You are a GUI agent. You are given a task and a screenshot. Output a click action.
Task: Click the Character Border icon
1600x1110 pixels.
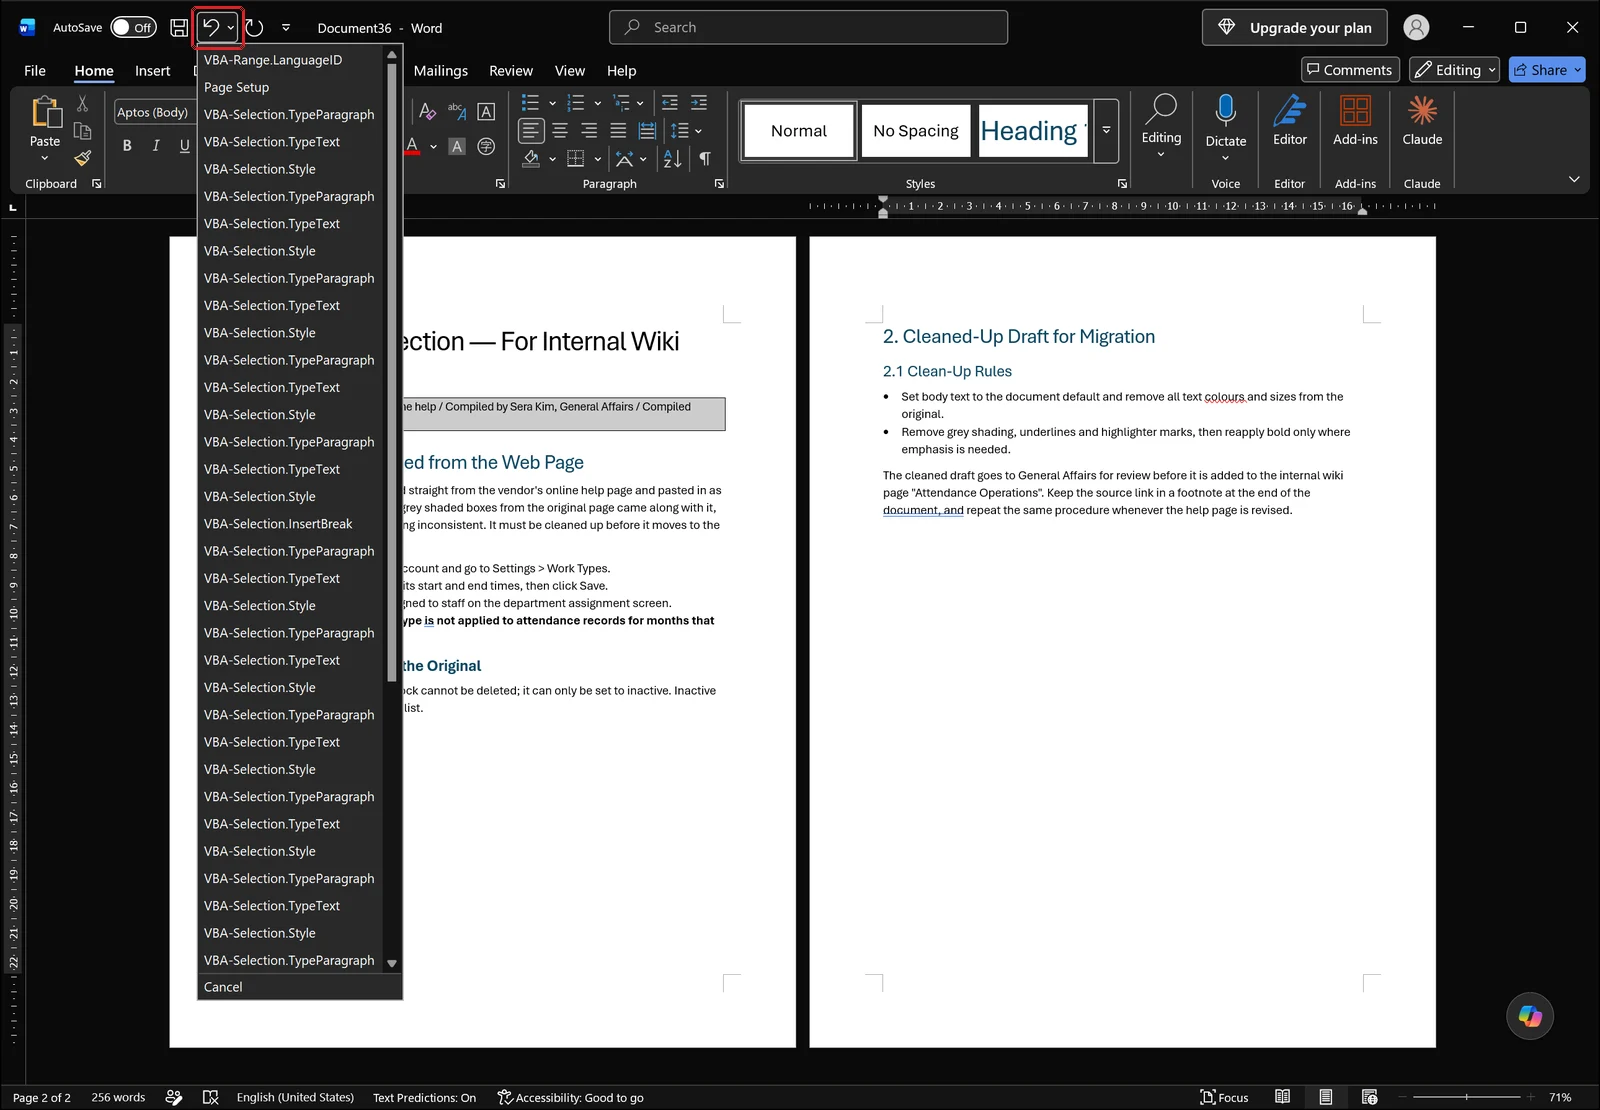pyautogui.click(x=486, y=111)
